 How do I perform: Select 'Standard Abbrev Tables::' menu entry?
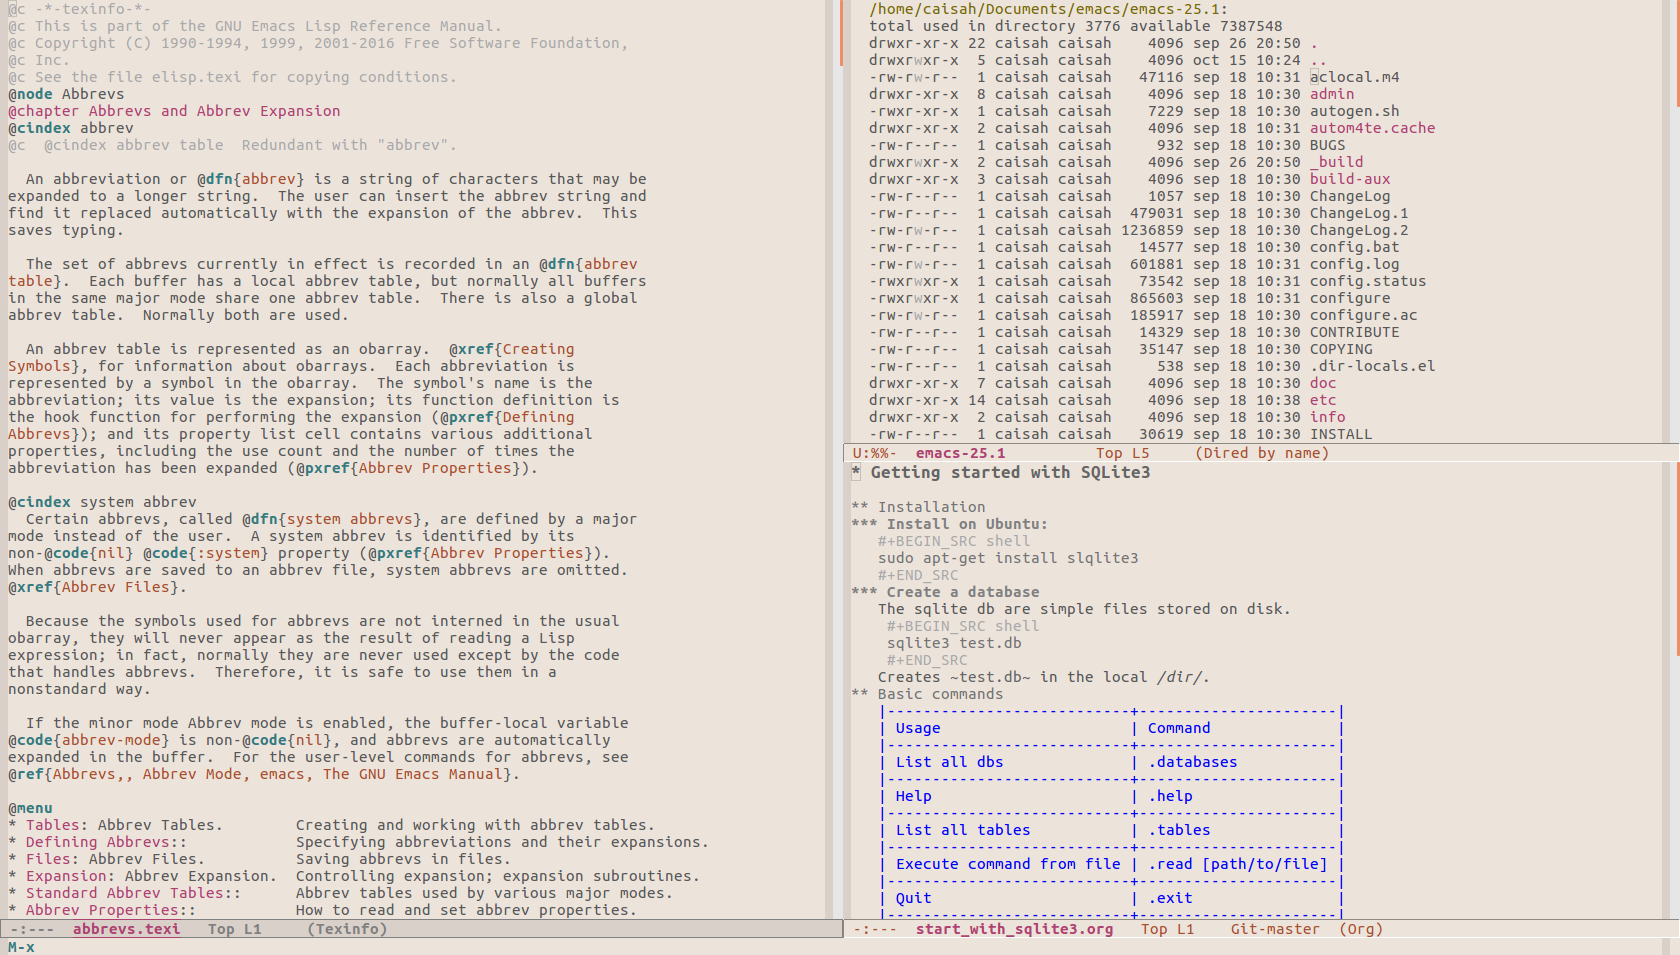tap(133, 893)
